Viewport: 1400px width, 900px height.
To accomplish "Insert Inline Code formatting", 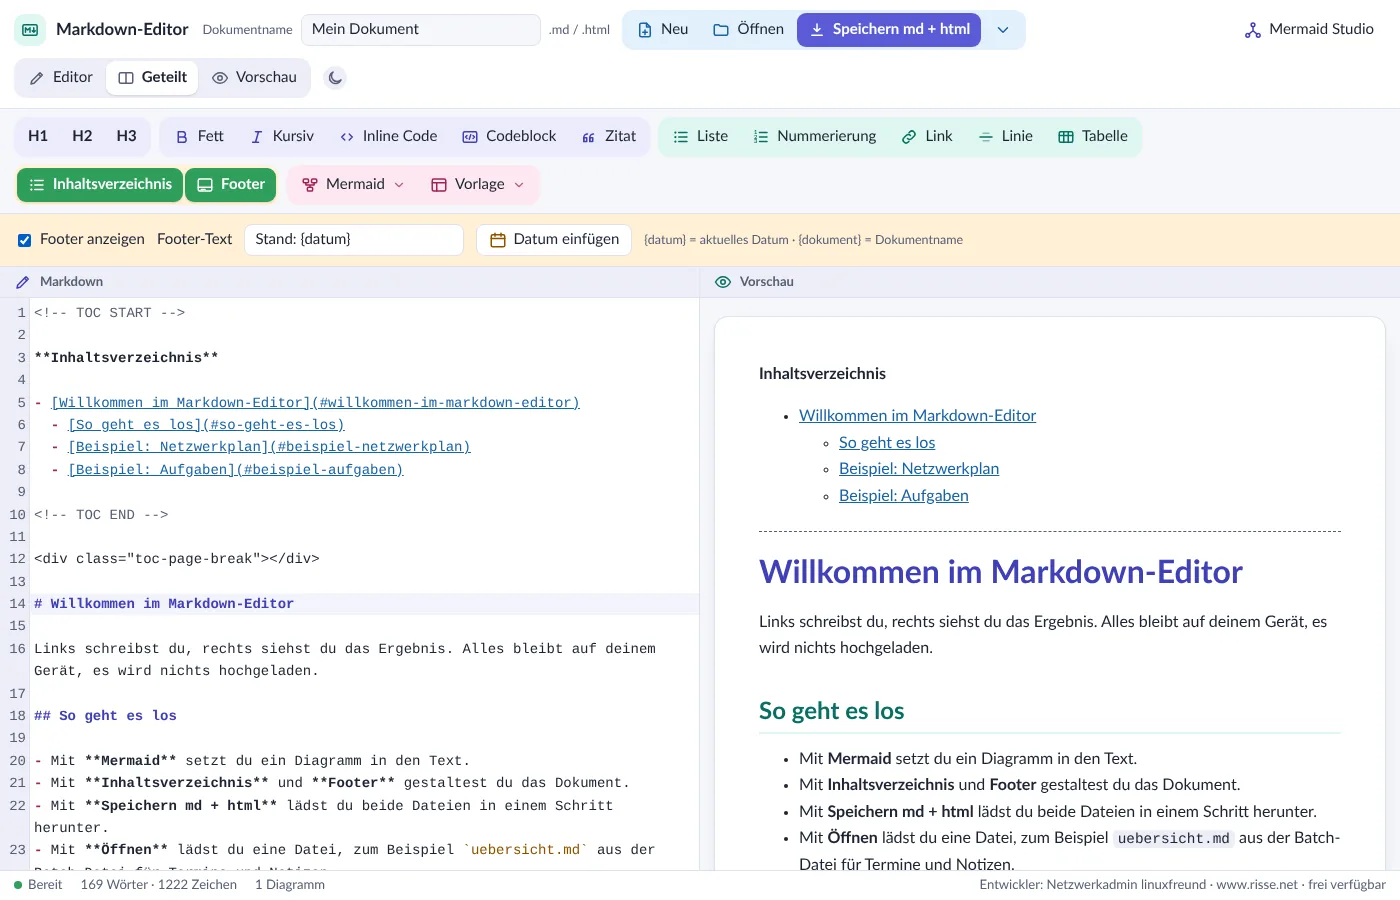I will pyautogui.click(x=388, y=136).
